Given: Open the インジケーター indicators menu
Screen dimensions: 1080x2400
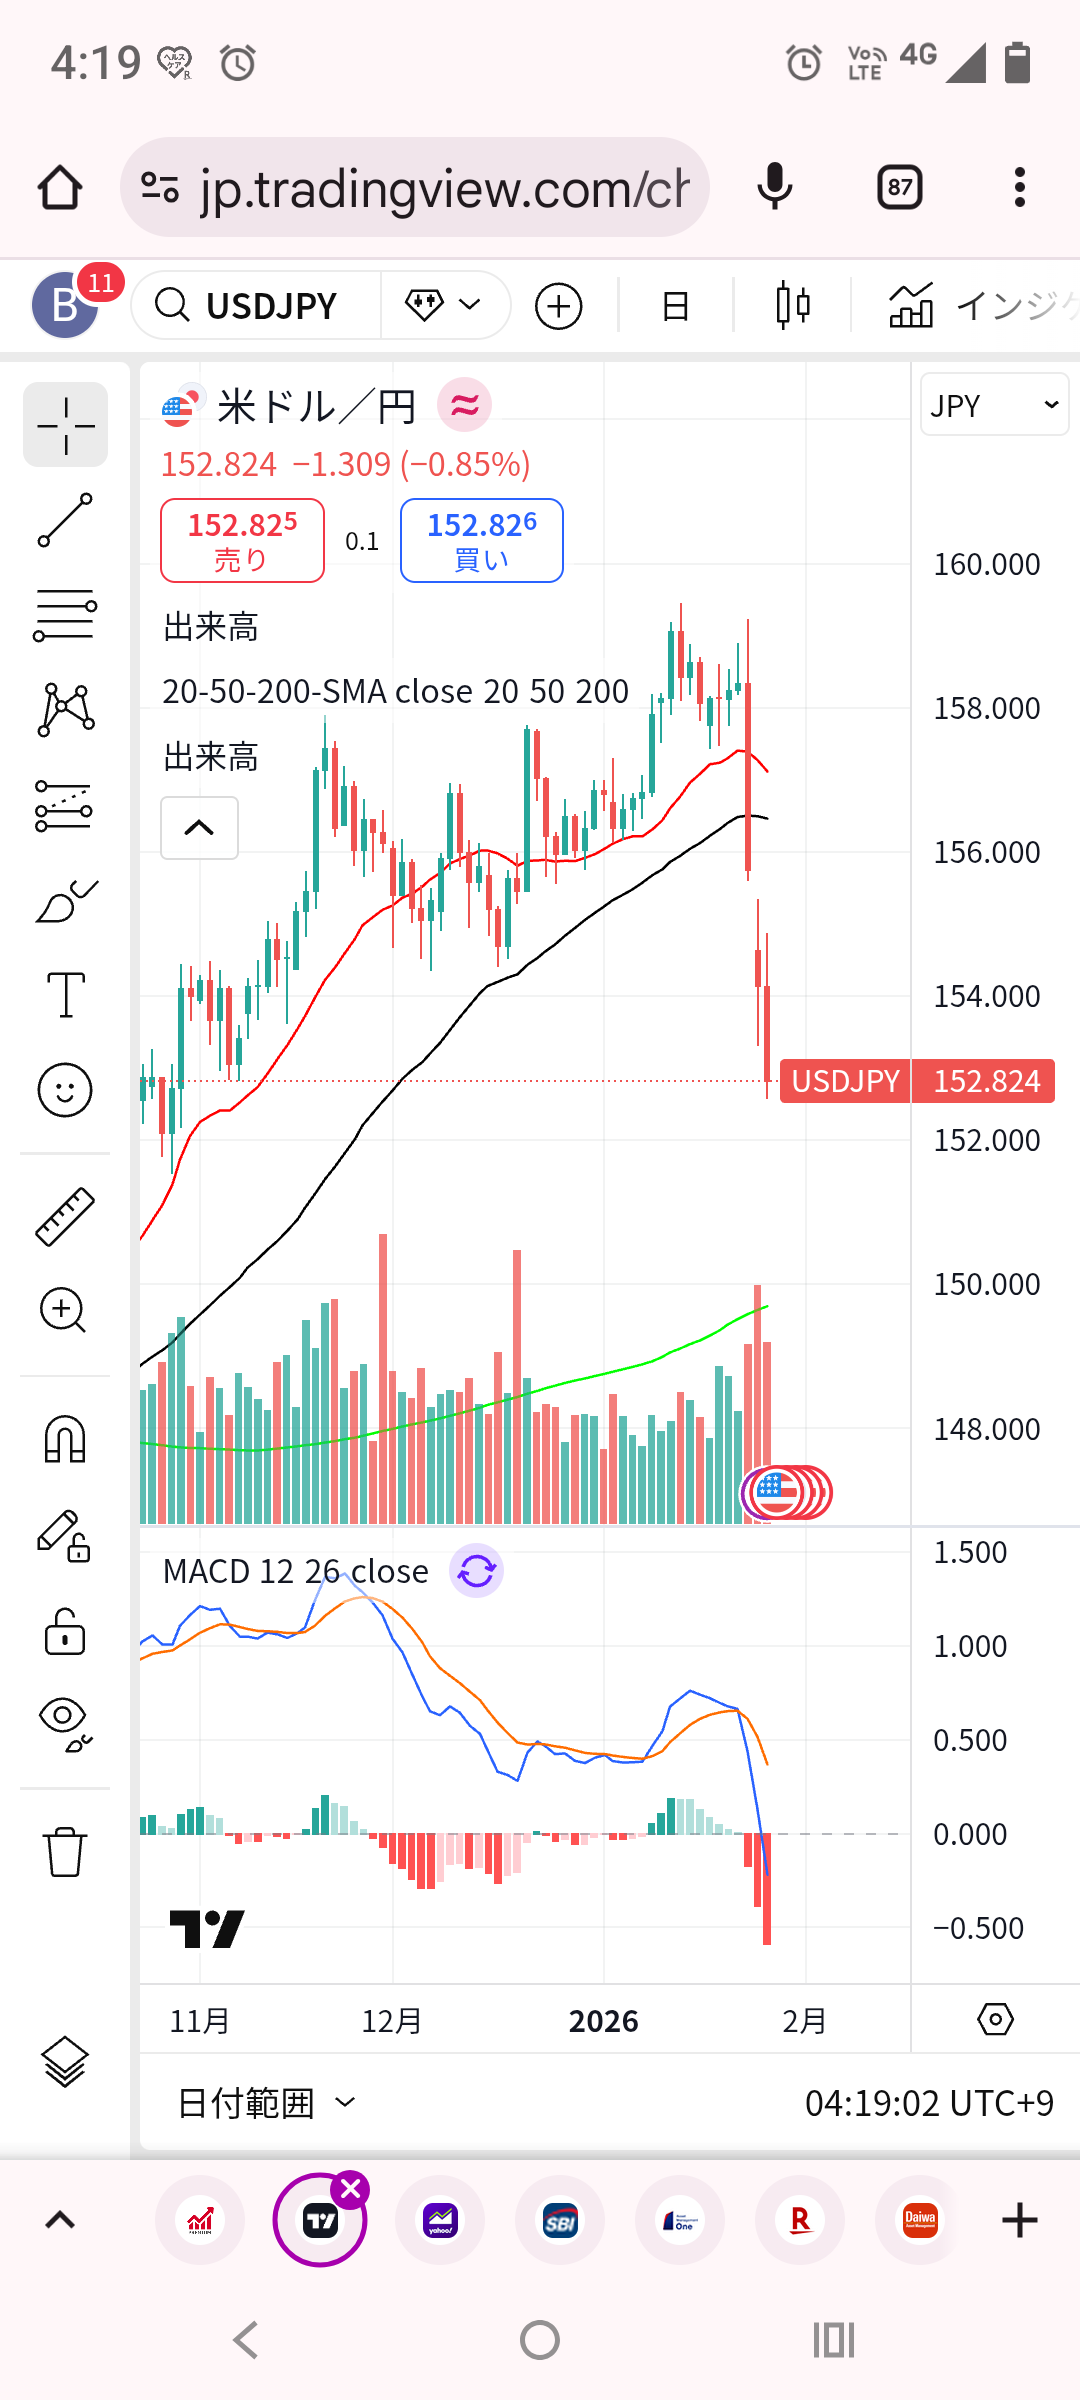Looking at the screenshot, I should pos(980,306).
